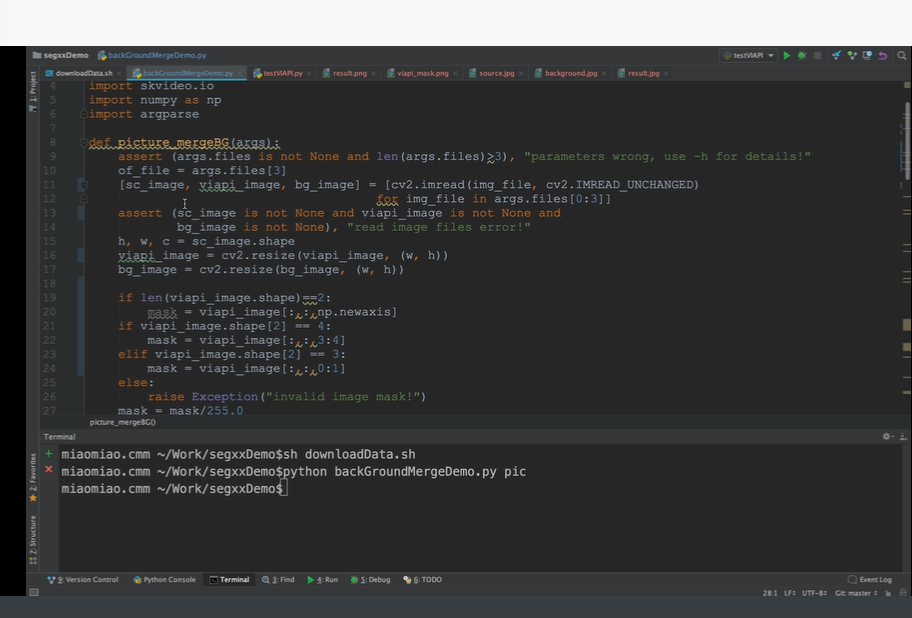Close the source.jpg tab
Viewport: 912px width, 618px height.
521,73
